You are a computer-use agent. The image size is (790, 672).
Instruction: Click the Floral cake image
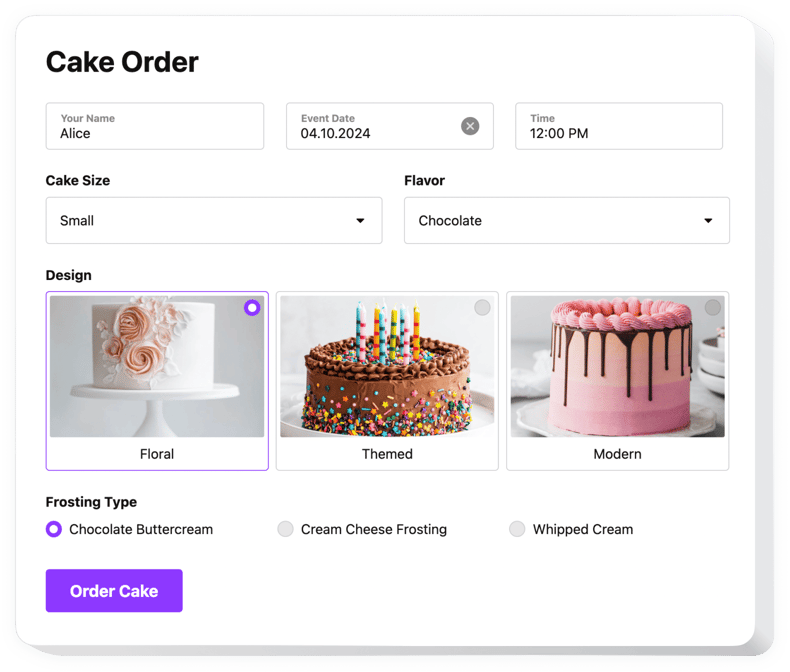pos(157,367)
